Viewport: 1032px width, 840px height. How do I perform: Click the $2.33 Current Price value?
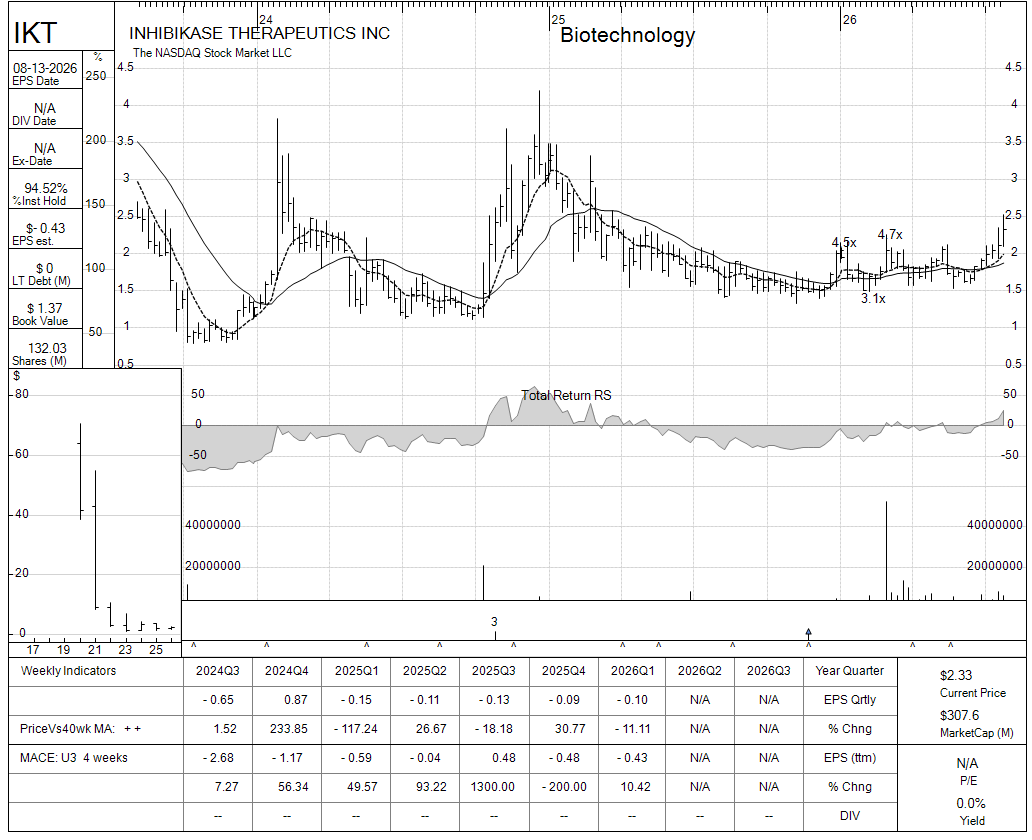[x=956, y=675]
